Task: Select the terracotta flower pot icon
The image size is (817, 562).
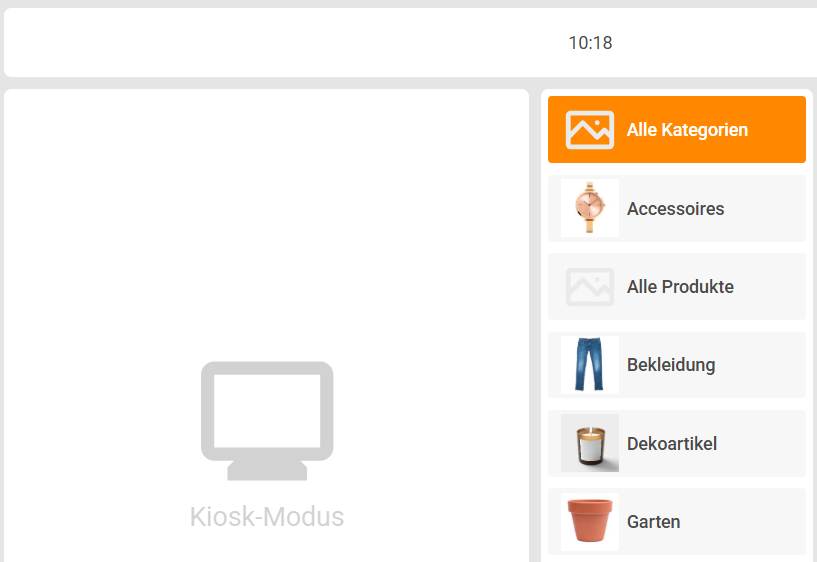Action: pyautogui.click(x=590, y=521)
